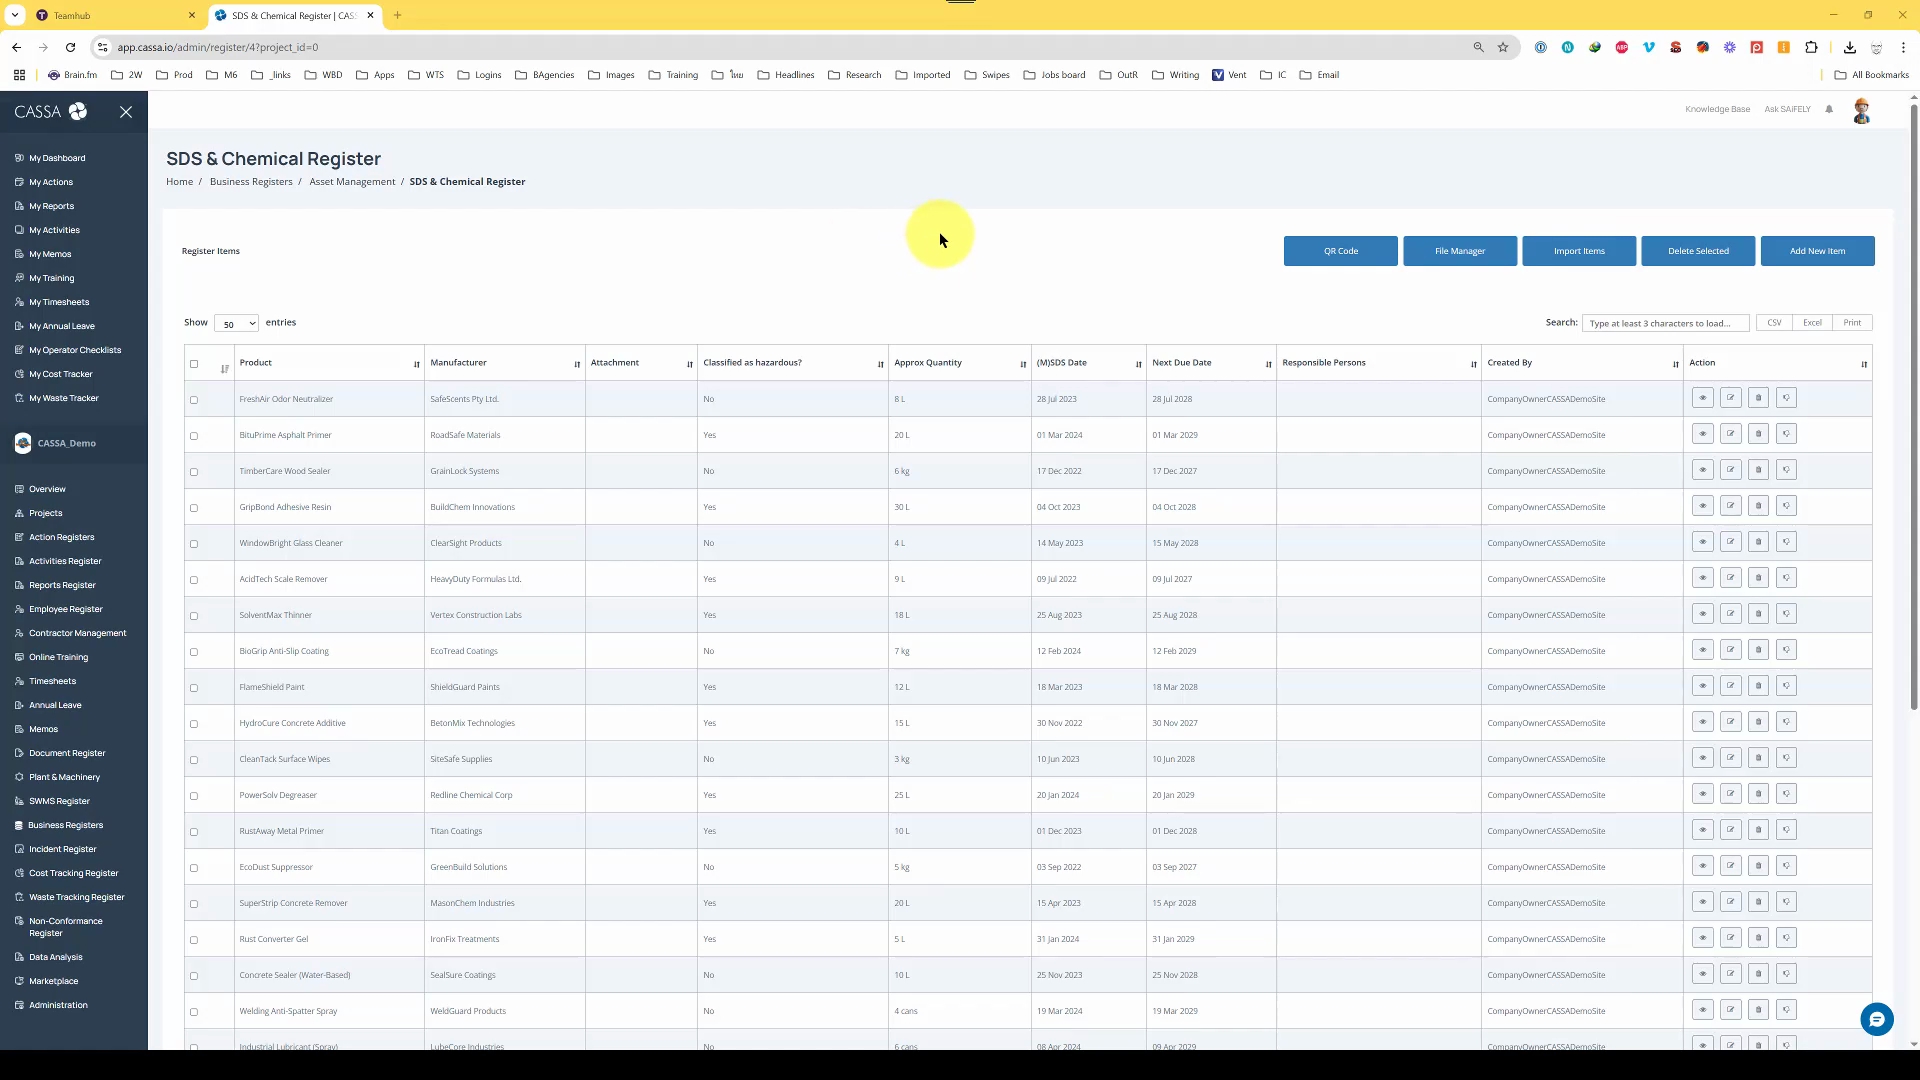Check the SolventMax Thinner row checkbox
Viewport: 1920px width, 1080px height.
pyautogui.click(x=194, y=616)
